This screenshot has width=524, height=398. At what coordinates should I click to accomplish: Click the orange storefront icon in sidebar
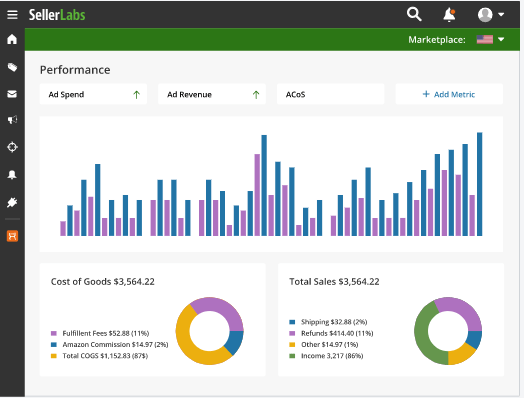12,236
